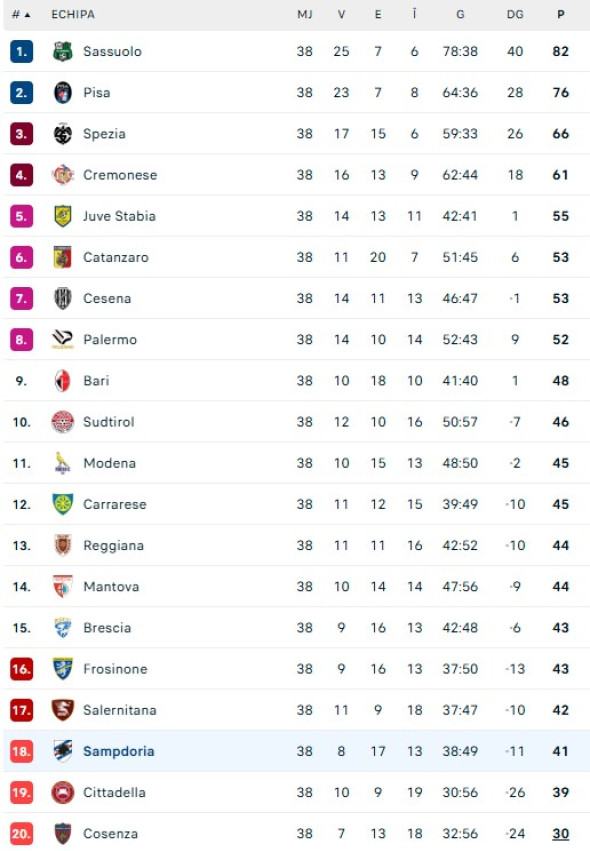This screenshot has height=851, width=590.
Task: Click the V wins column header
Action: pos(341,15)
